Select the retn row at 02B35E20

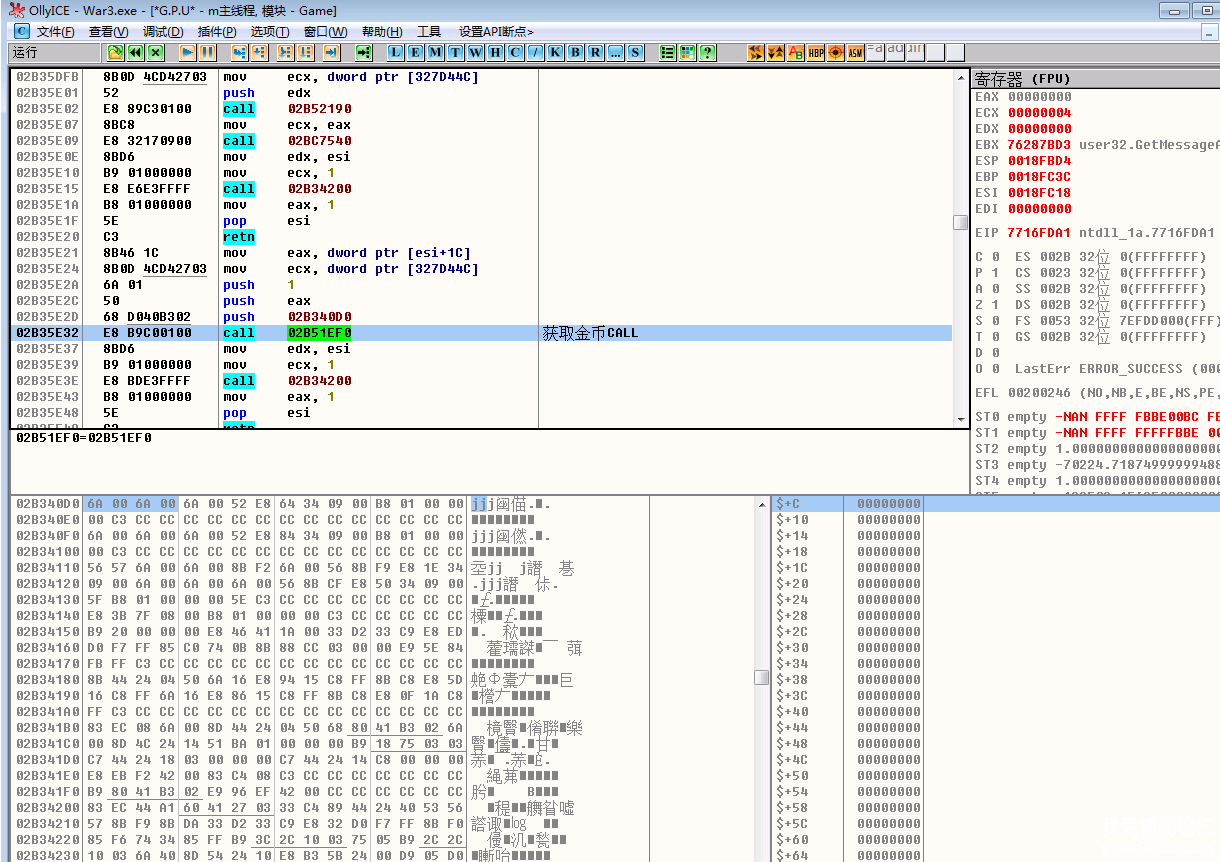(x=481, y=237)
